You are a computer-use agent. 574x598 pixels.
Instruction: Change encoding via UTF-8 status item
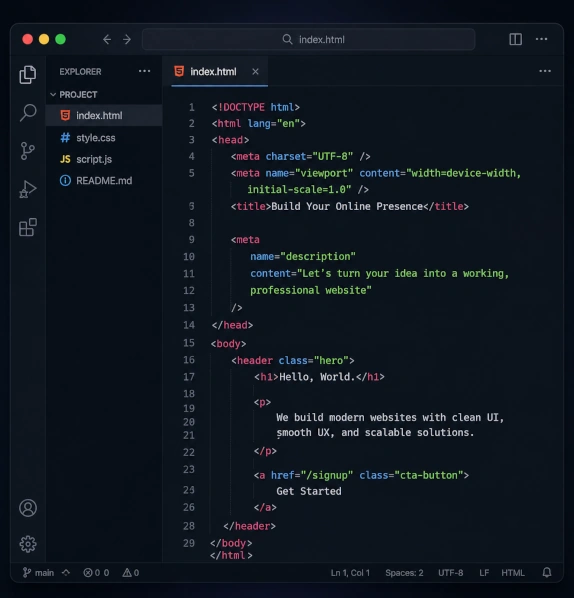pyautogui.click(x=450, y=573)
